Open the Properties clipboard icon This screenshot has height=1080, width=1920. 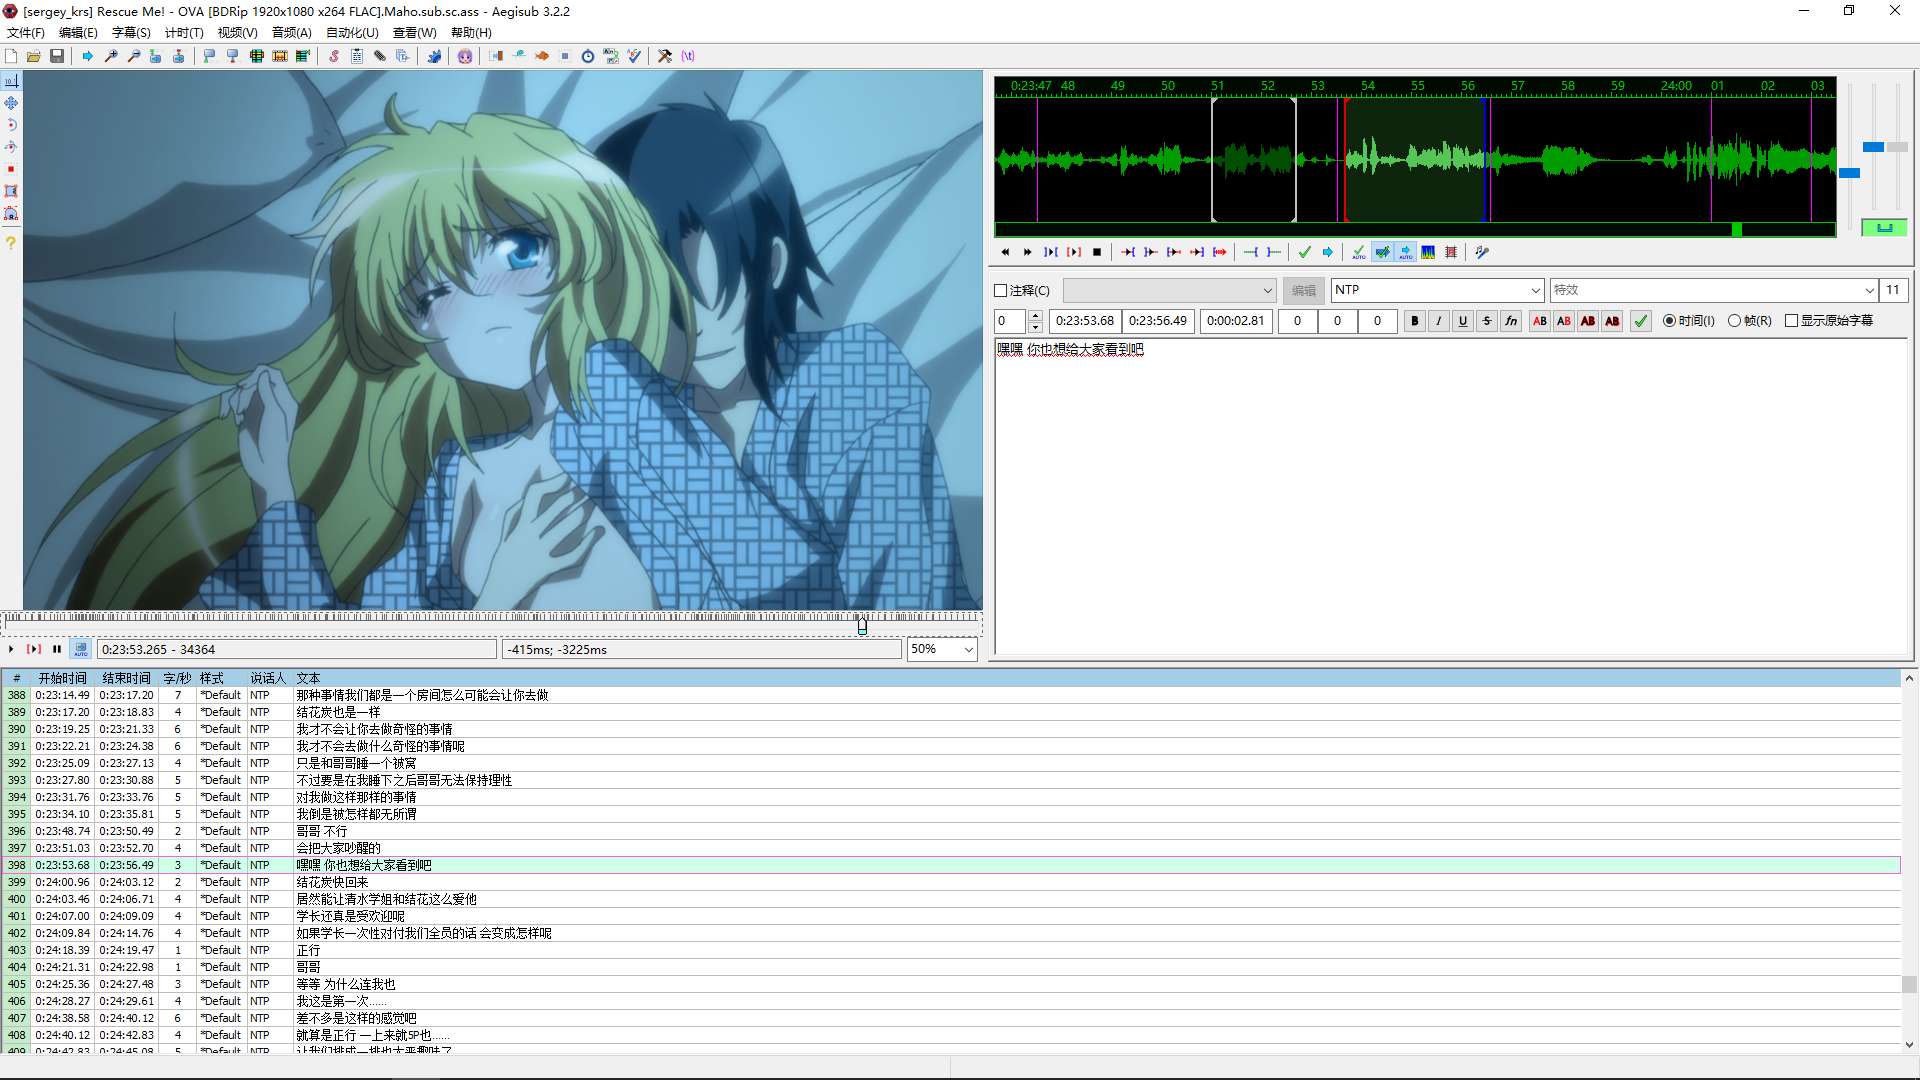point(357,56)
